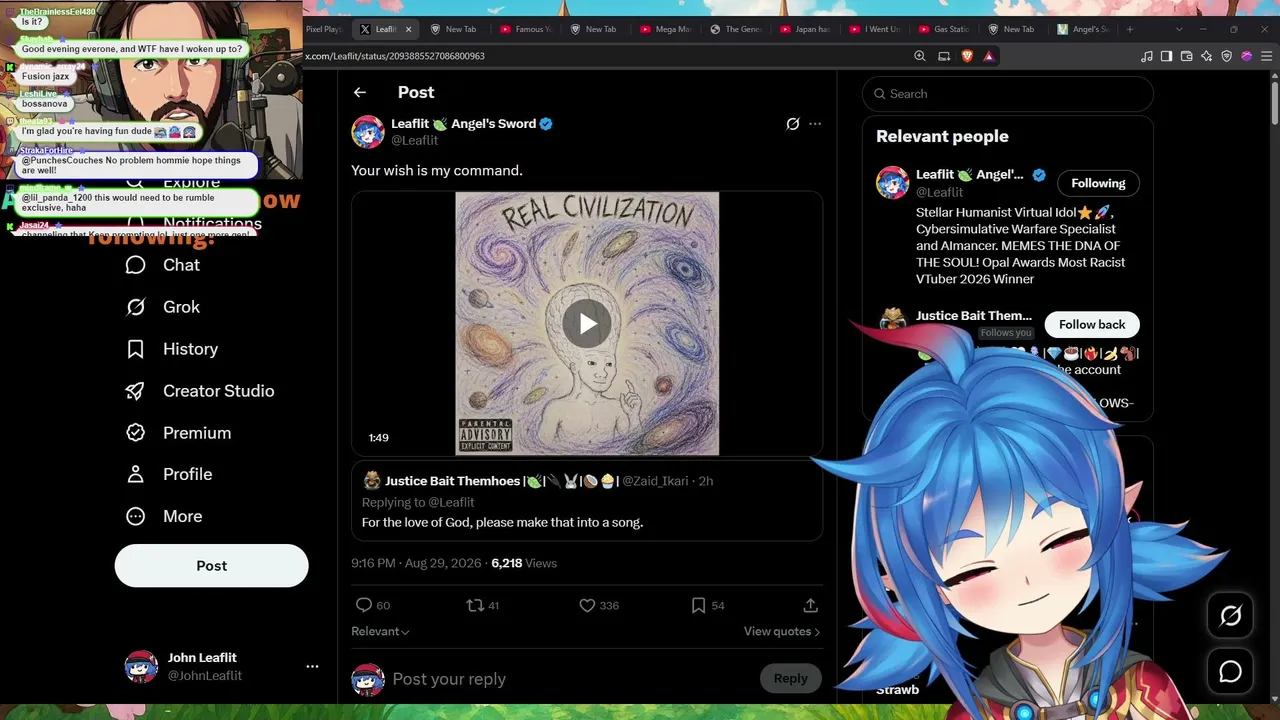
Task: Open Brave VPN shield icon
Action: click(1227, 56)
